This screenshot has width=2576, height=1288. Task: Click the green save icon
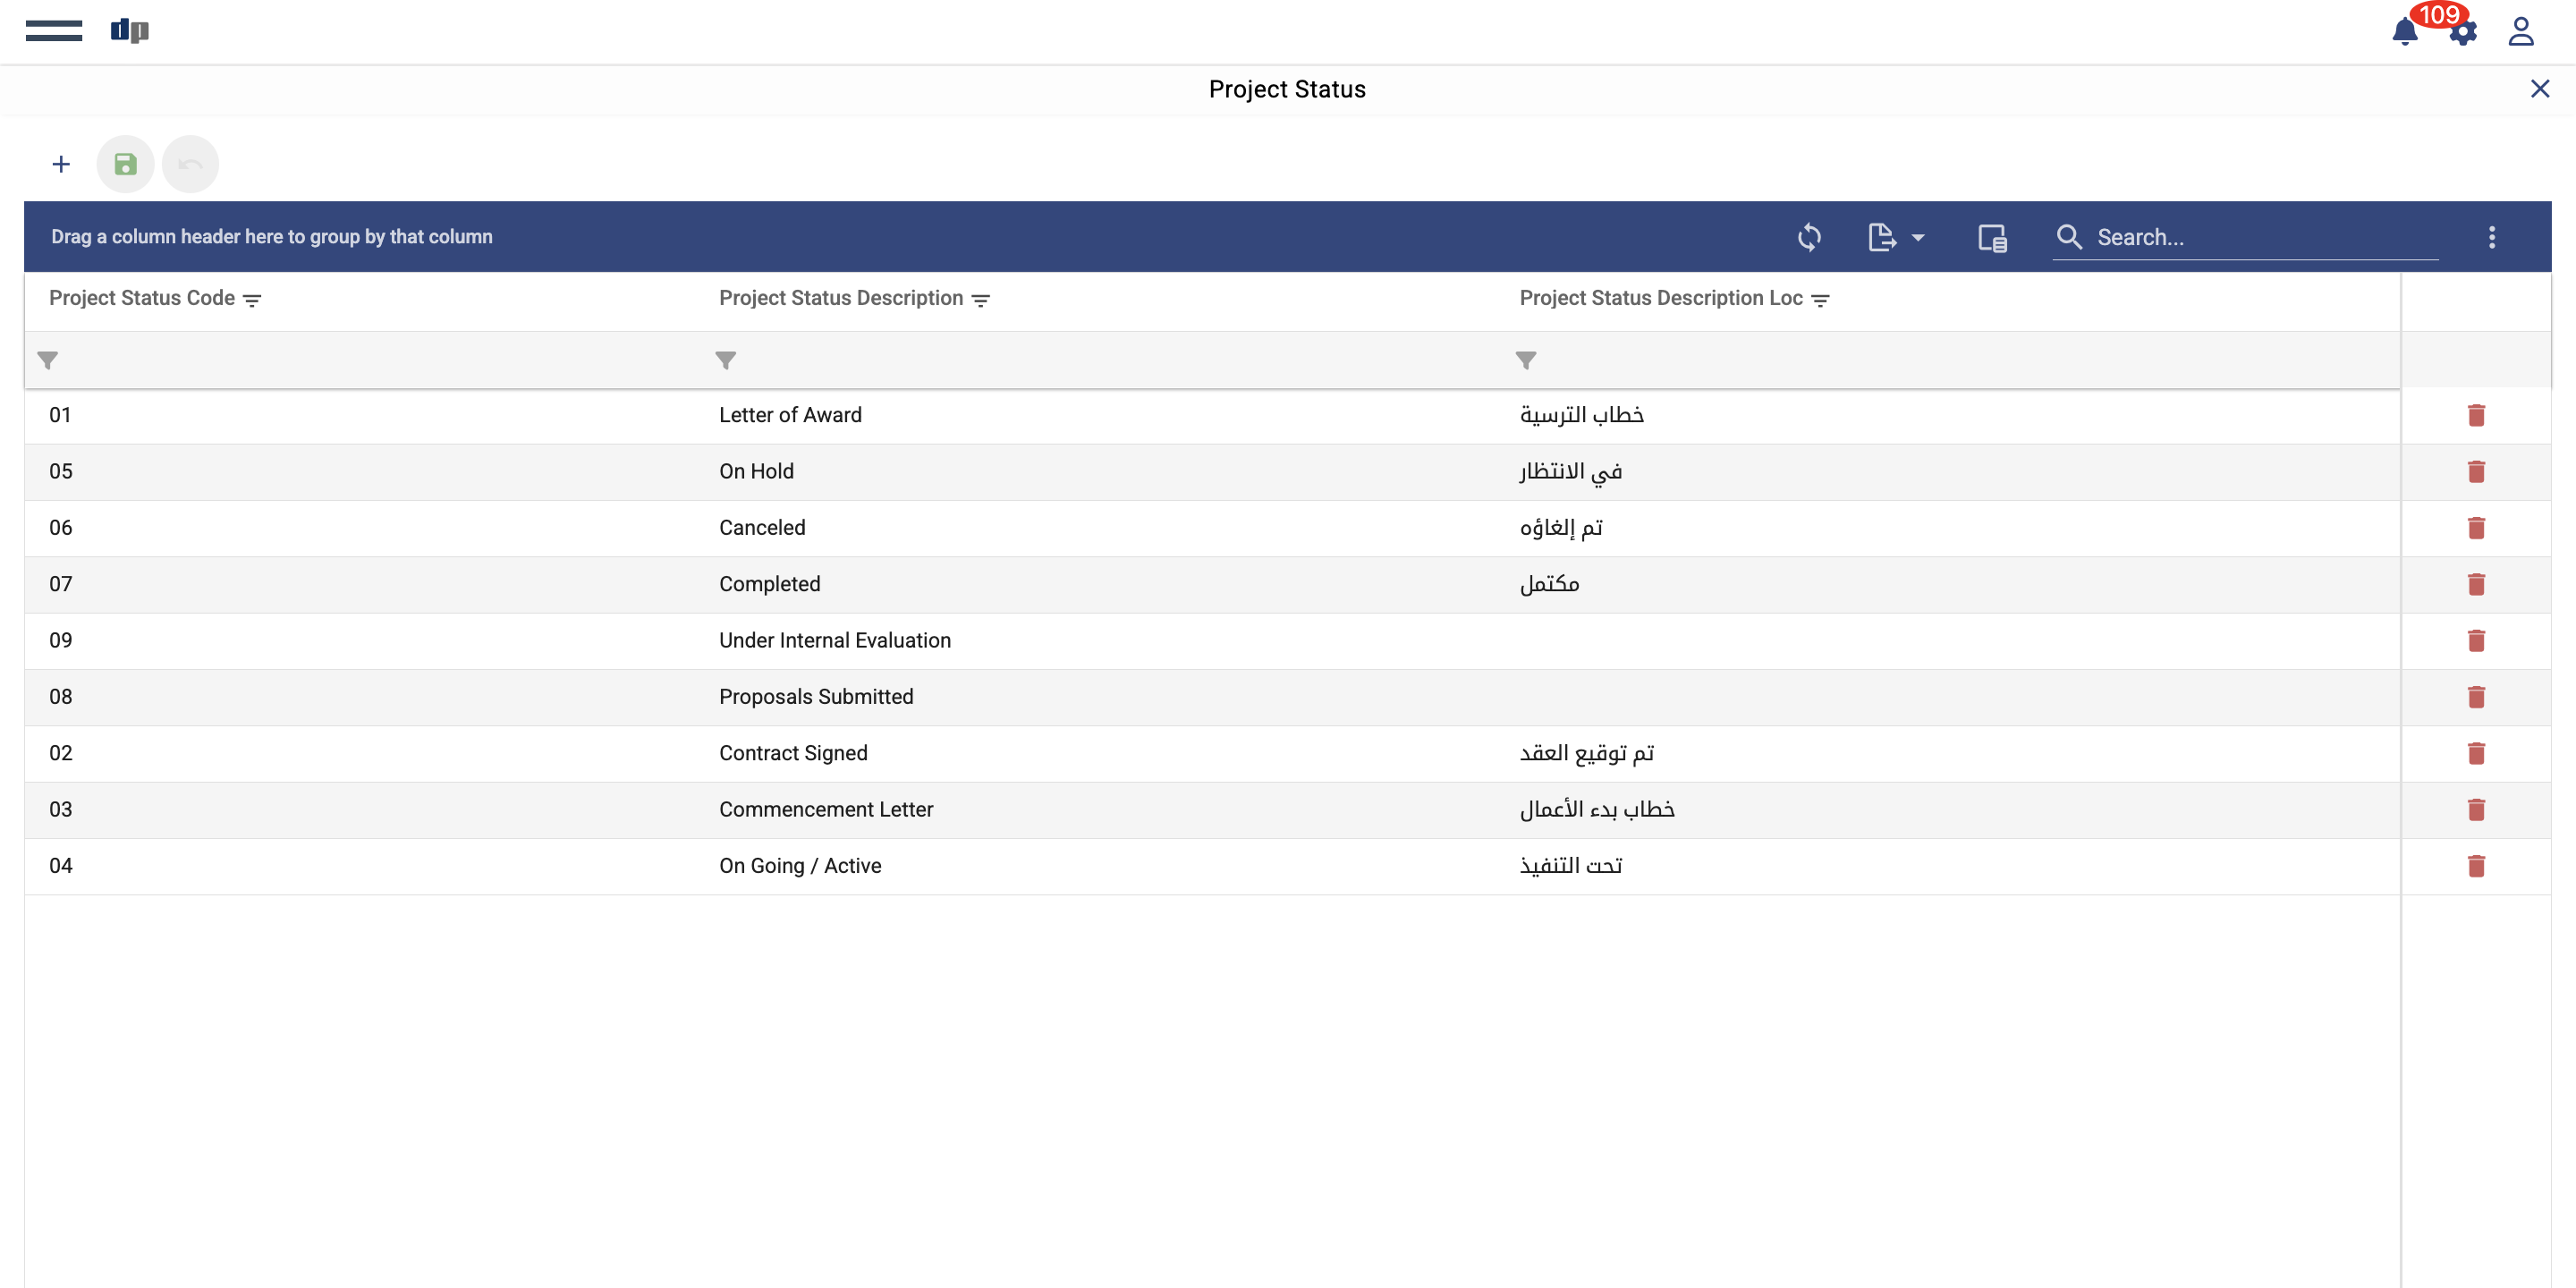[x=125, y=164]
